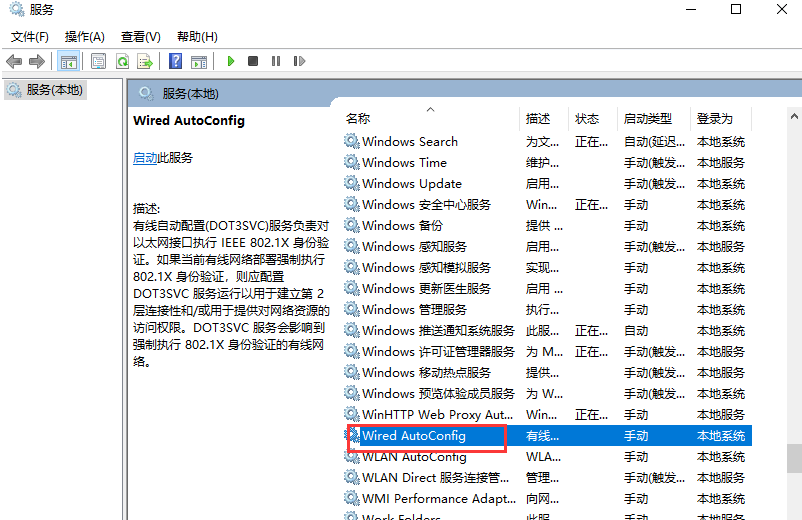
Task: Click gear icon of Windows Time row
Action: click(351, 162)
